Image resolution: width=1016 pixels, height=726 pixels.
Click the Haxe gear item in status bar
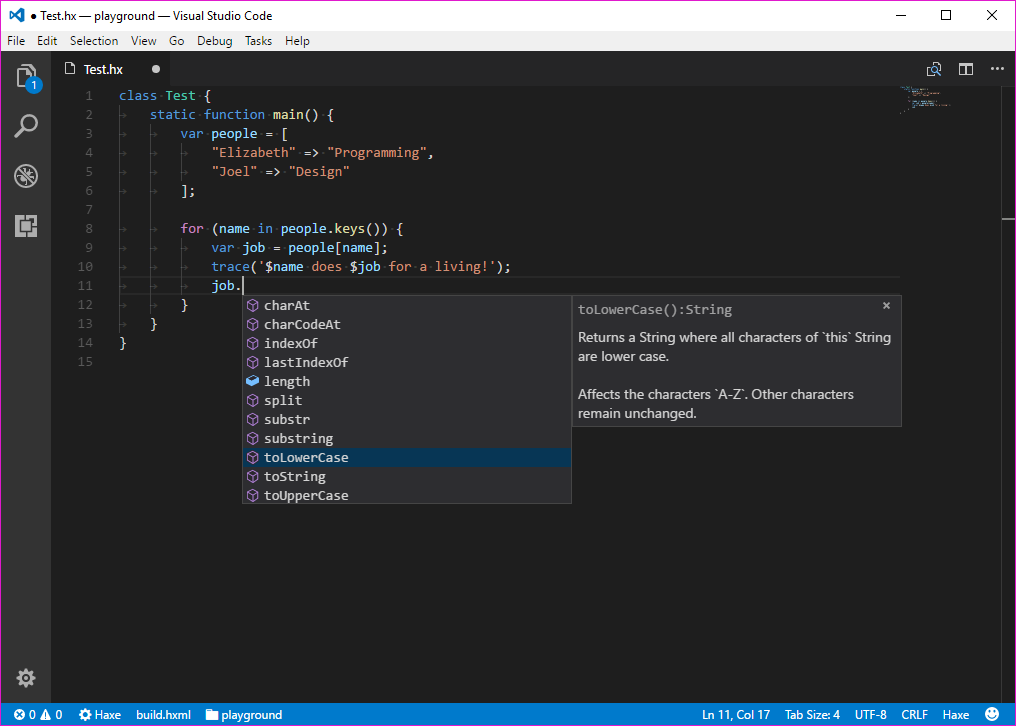pos(100,714)
